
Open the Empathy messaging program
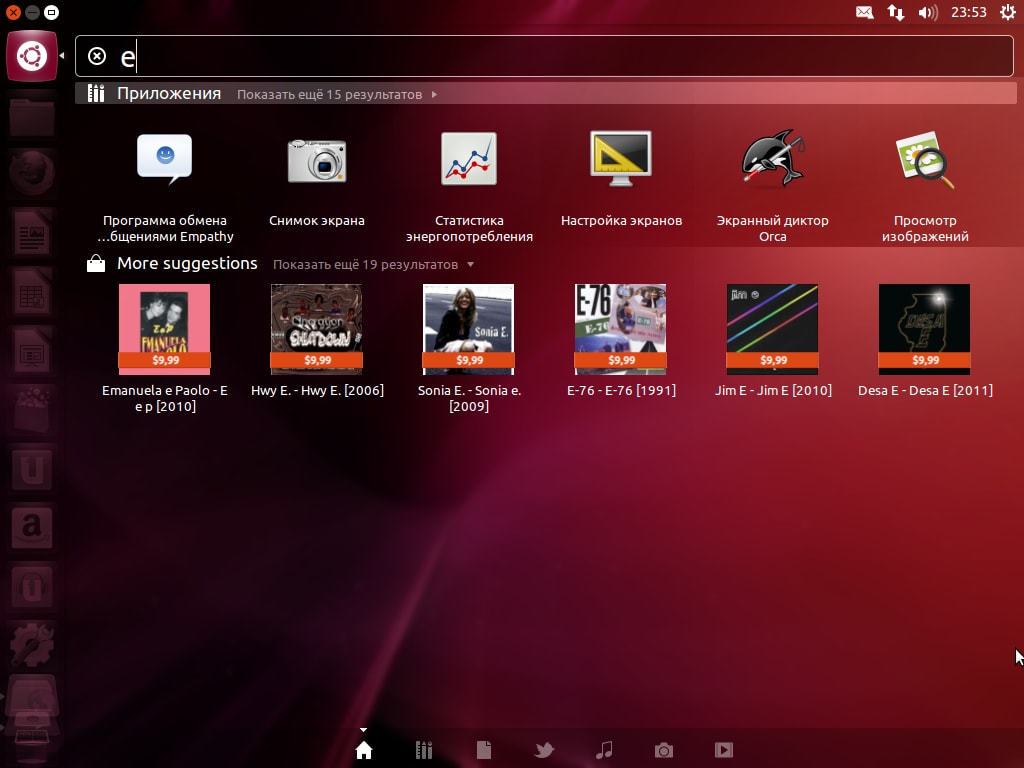point(165,160)
